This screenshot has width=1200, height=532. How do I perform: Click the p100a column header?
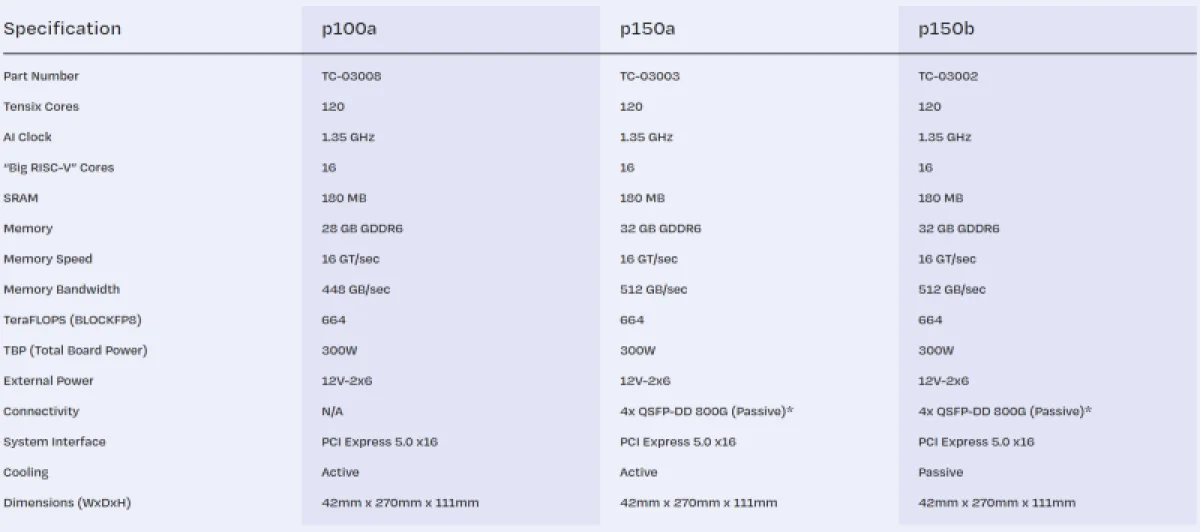coord(349,28)
